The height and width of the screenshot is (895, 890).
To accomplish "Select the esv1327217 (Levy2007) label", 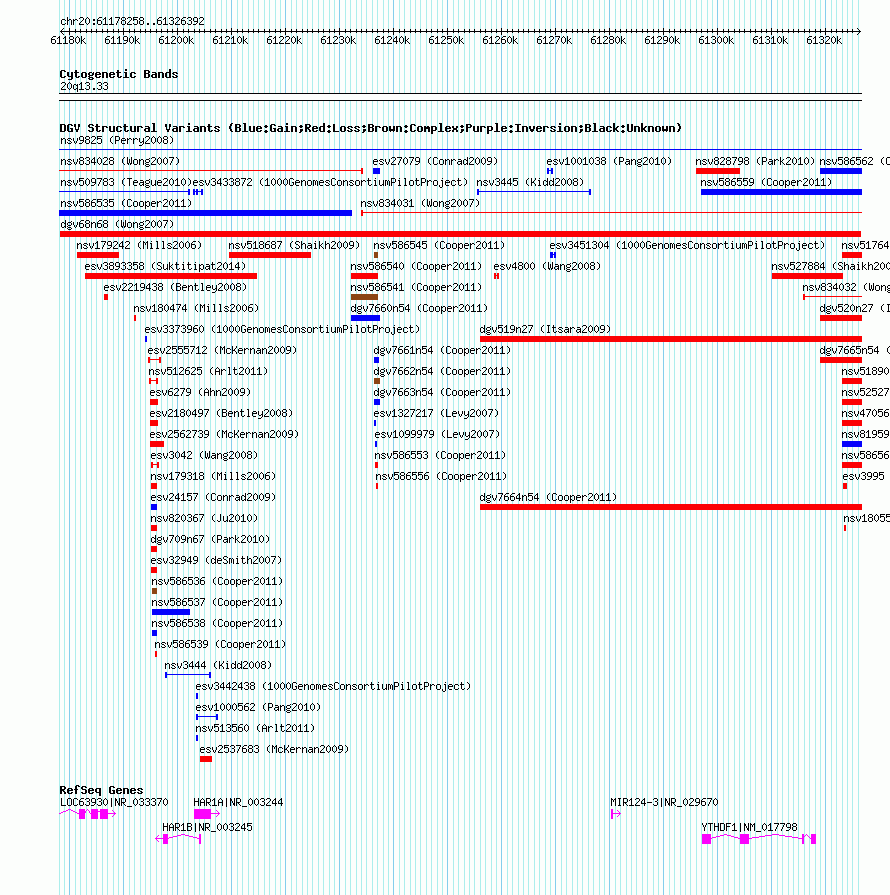I will pyautogui.click(x=436, y=414).
